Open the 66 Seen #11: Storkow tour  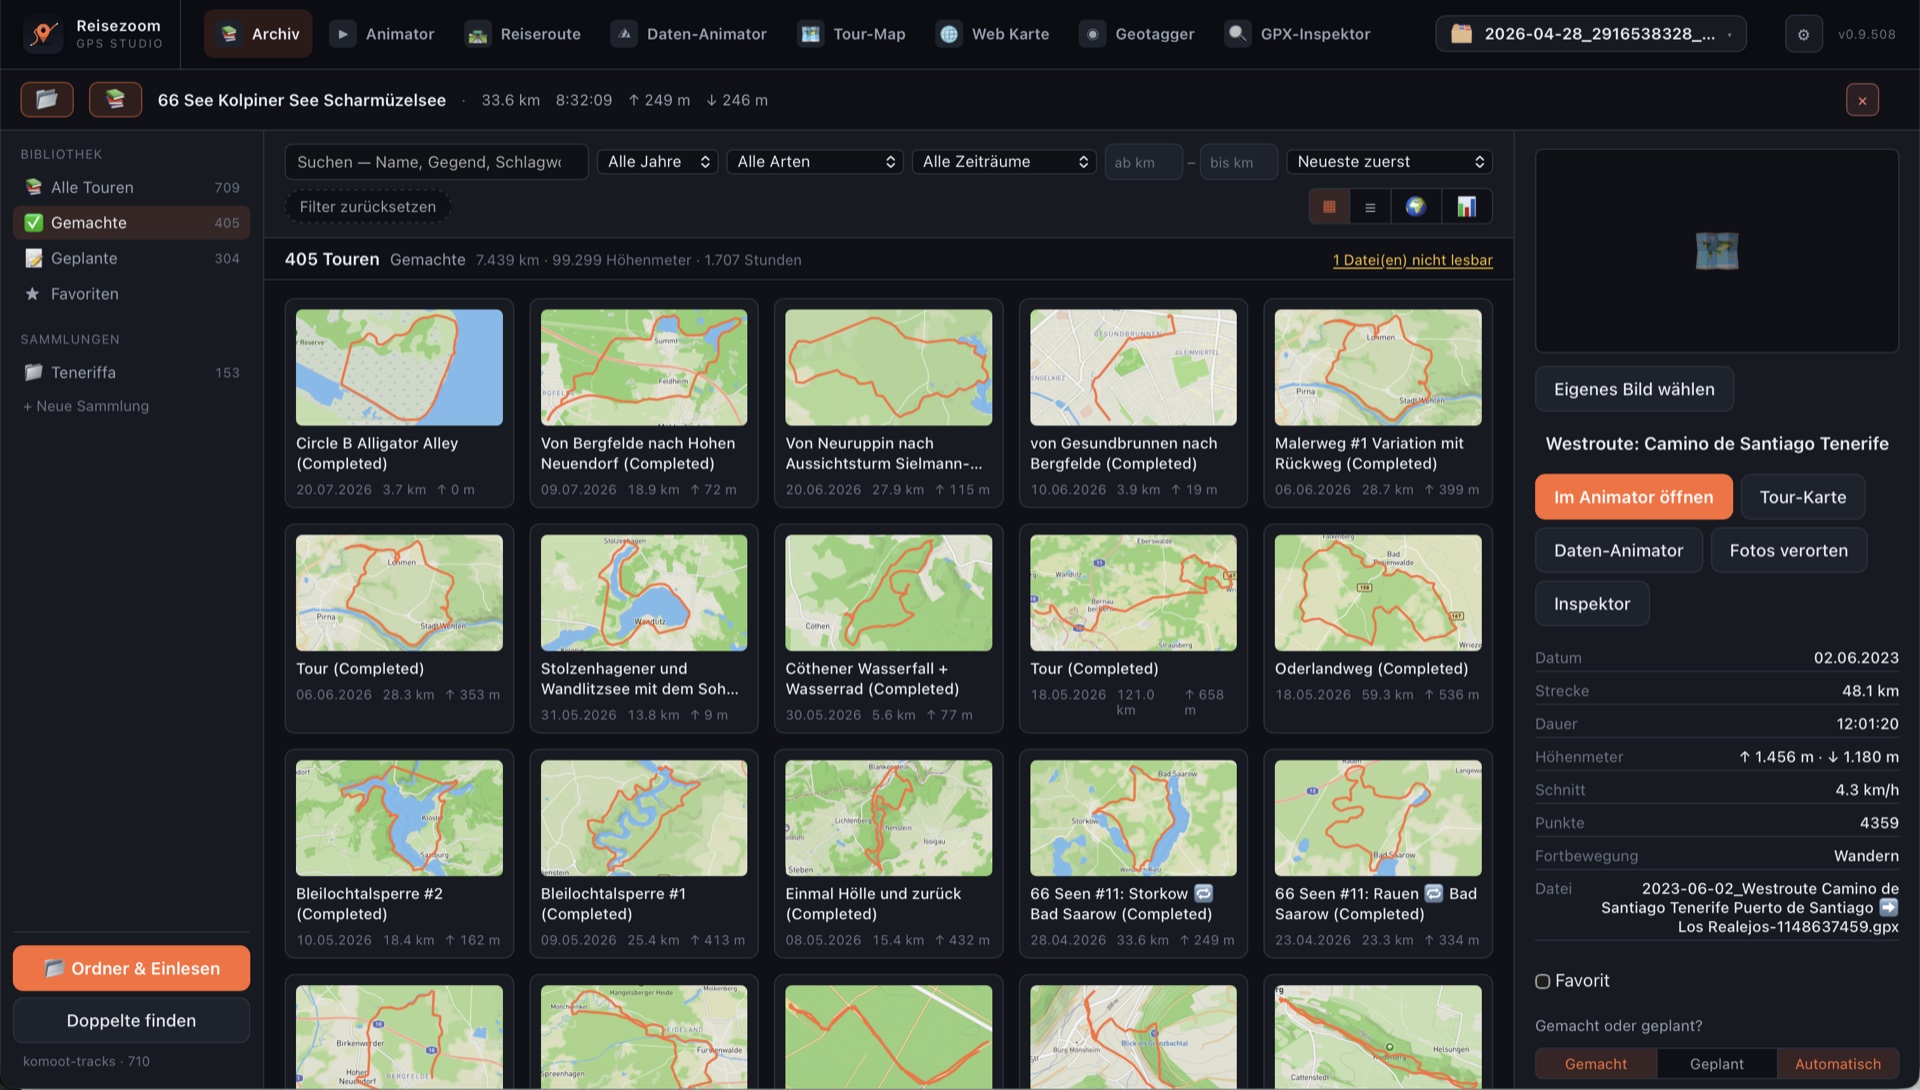(x=1133, y=854)
